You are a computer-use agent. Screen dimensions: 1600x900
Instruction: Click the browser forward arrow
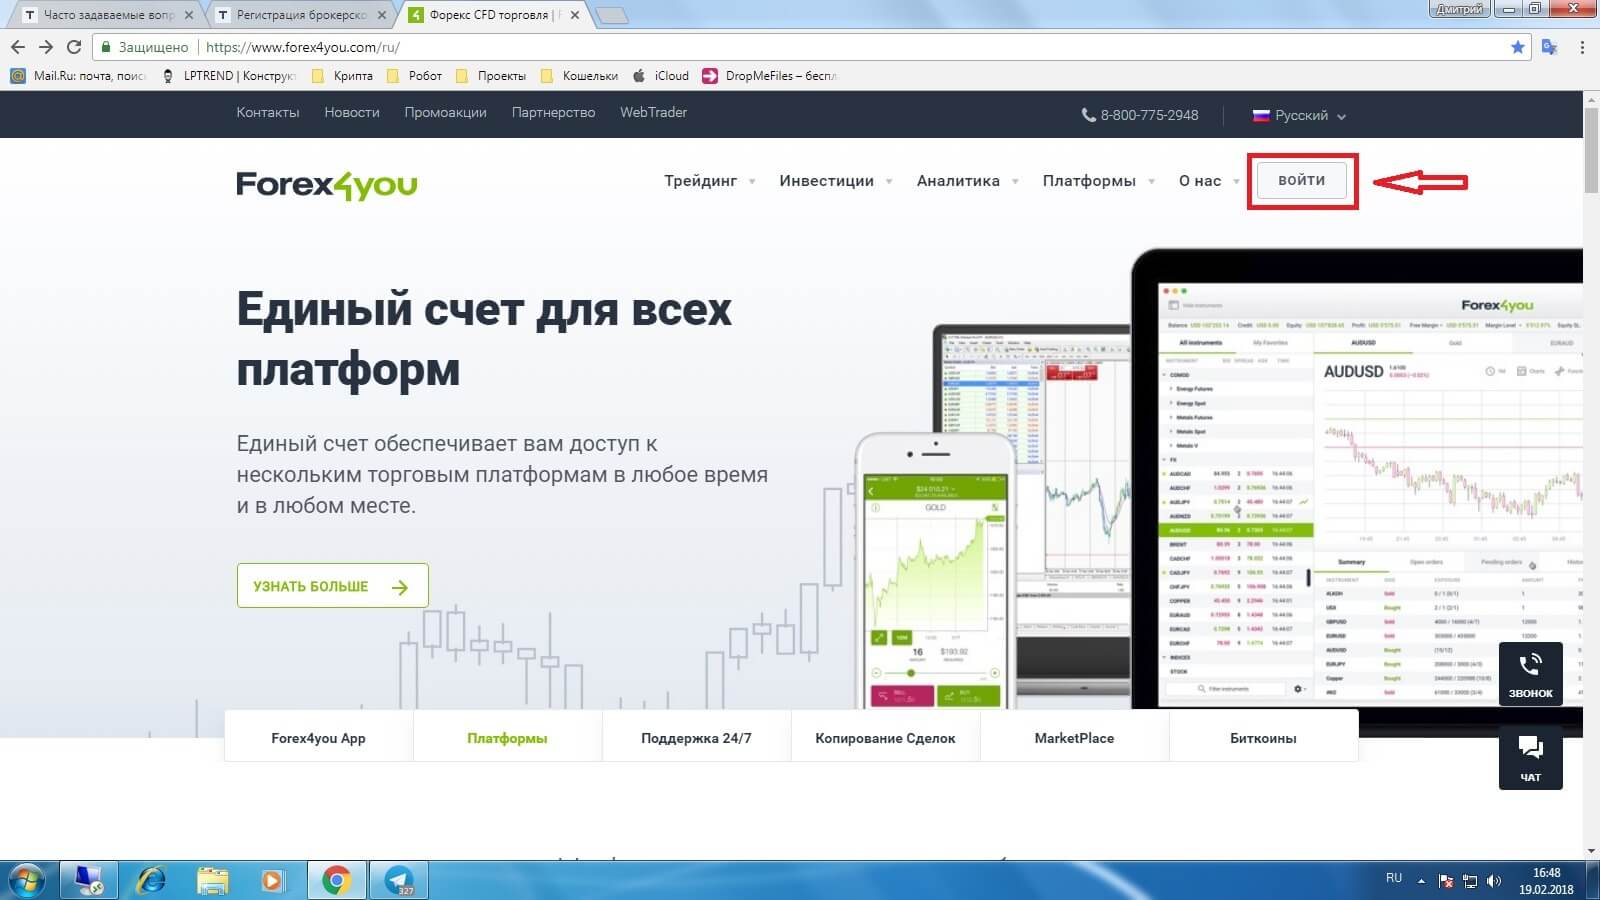coord(45,47)
